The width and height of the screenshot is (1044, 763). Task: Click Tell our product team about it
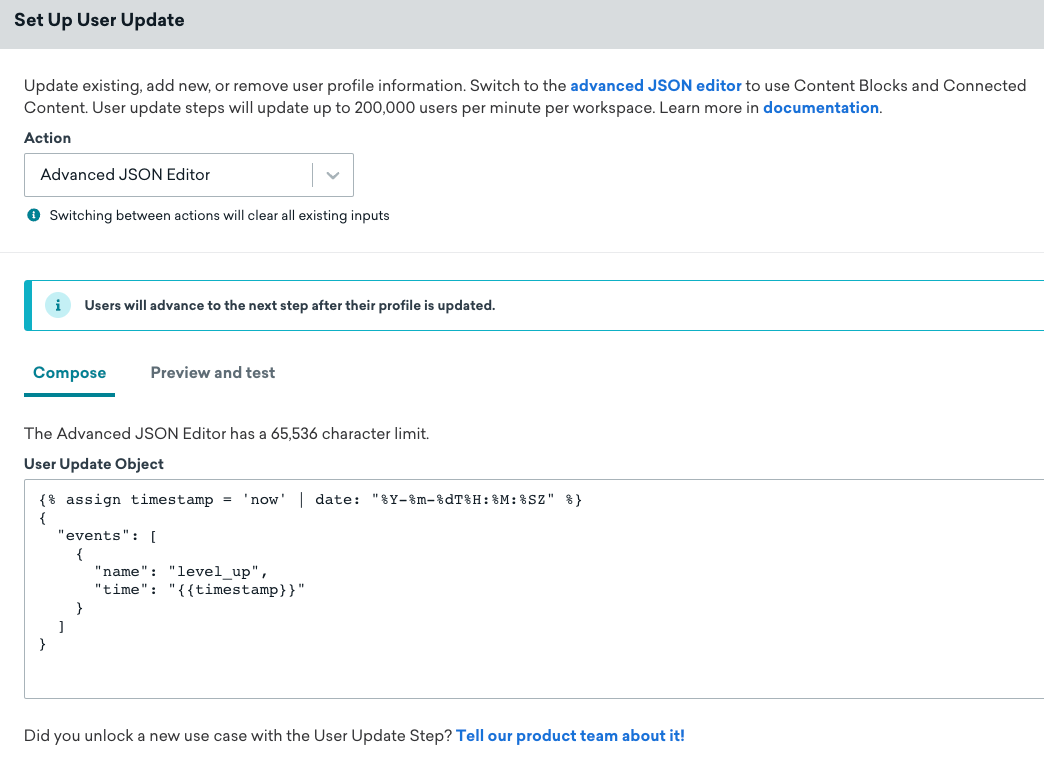[x=570, y=735]
